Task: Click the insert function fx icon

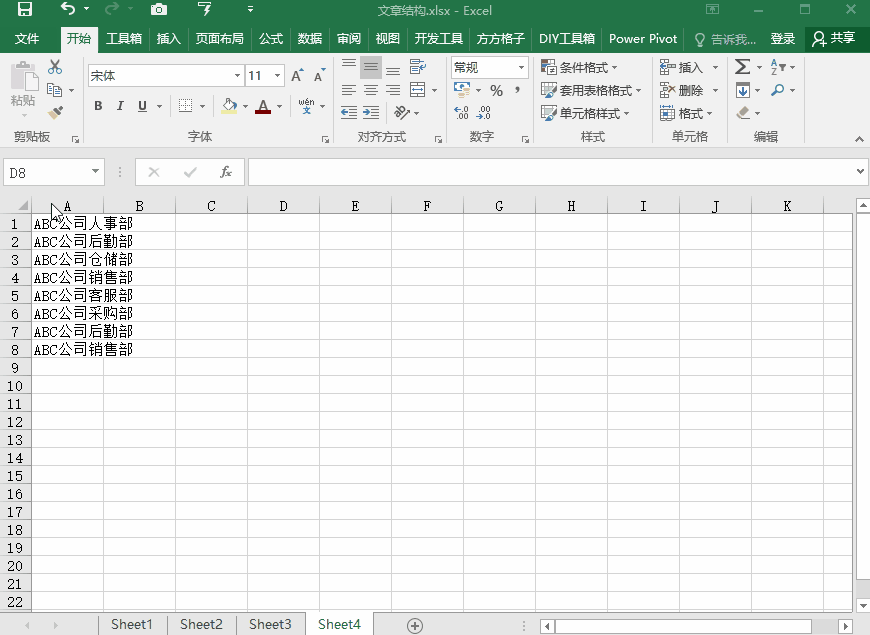Action: [226, 172]
